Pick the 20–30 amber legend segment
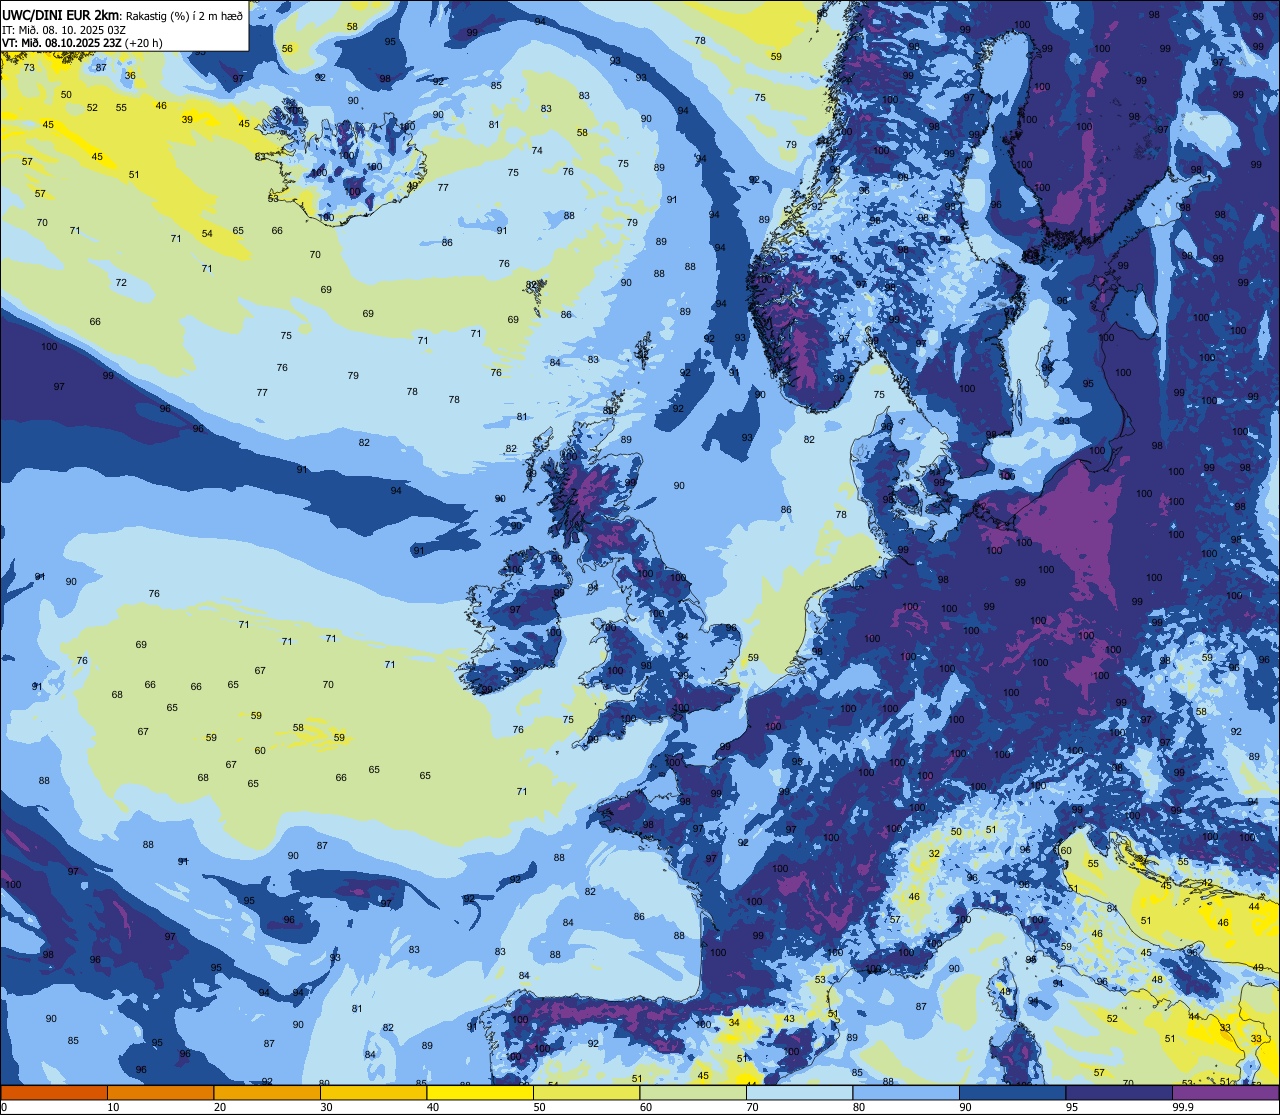1280x1115 pixels. [x=267, y=1092]
